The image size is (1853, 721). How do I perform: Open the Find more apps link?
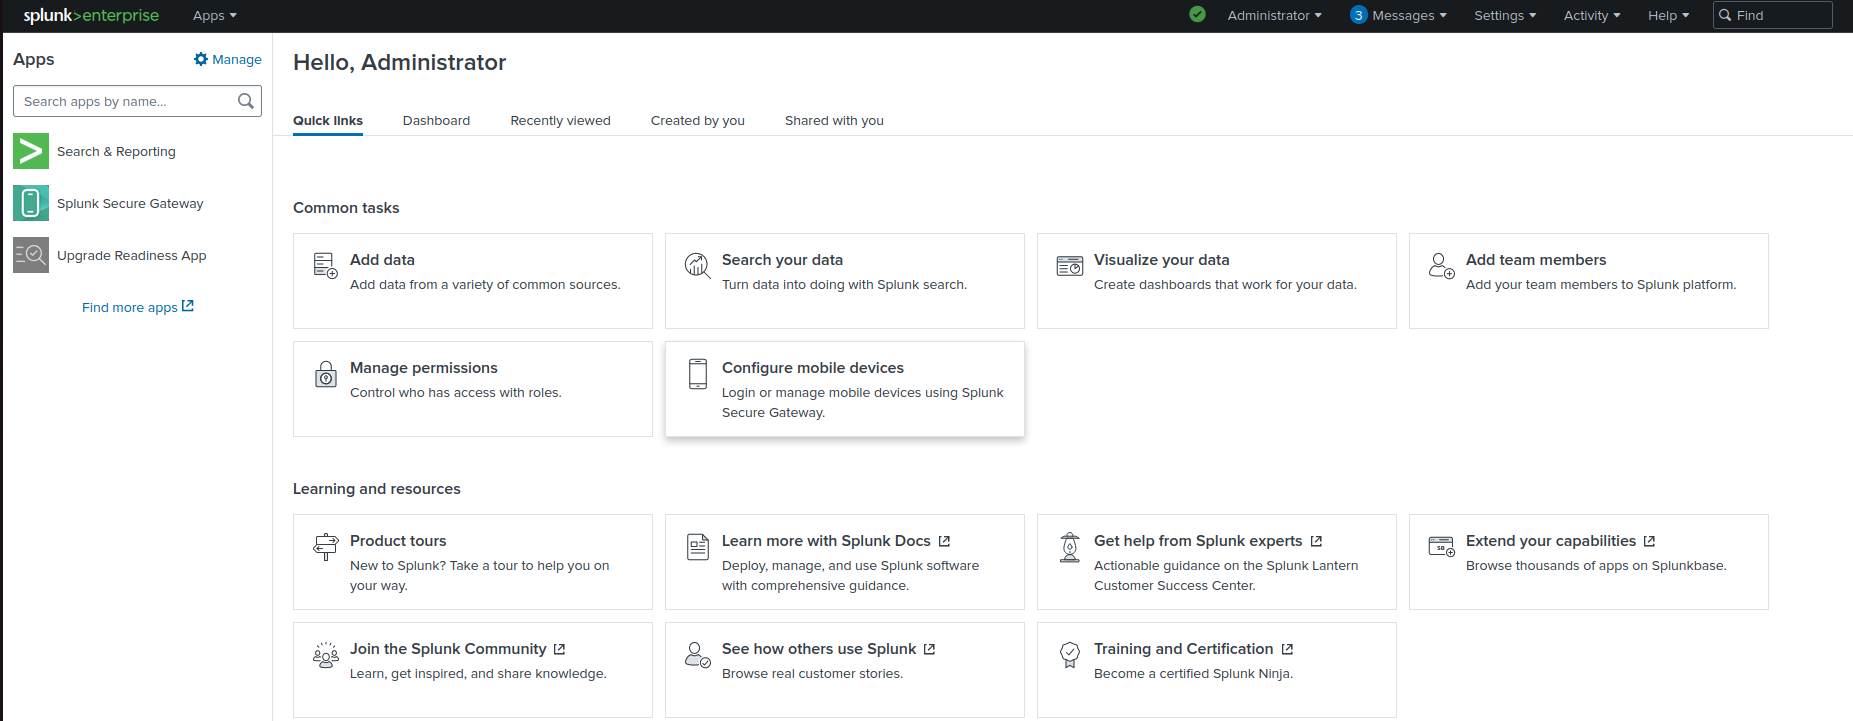(138, 307)
